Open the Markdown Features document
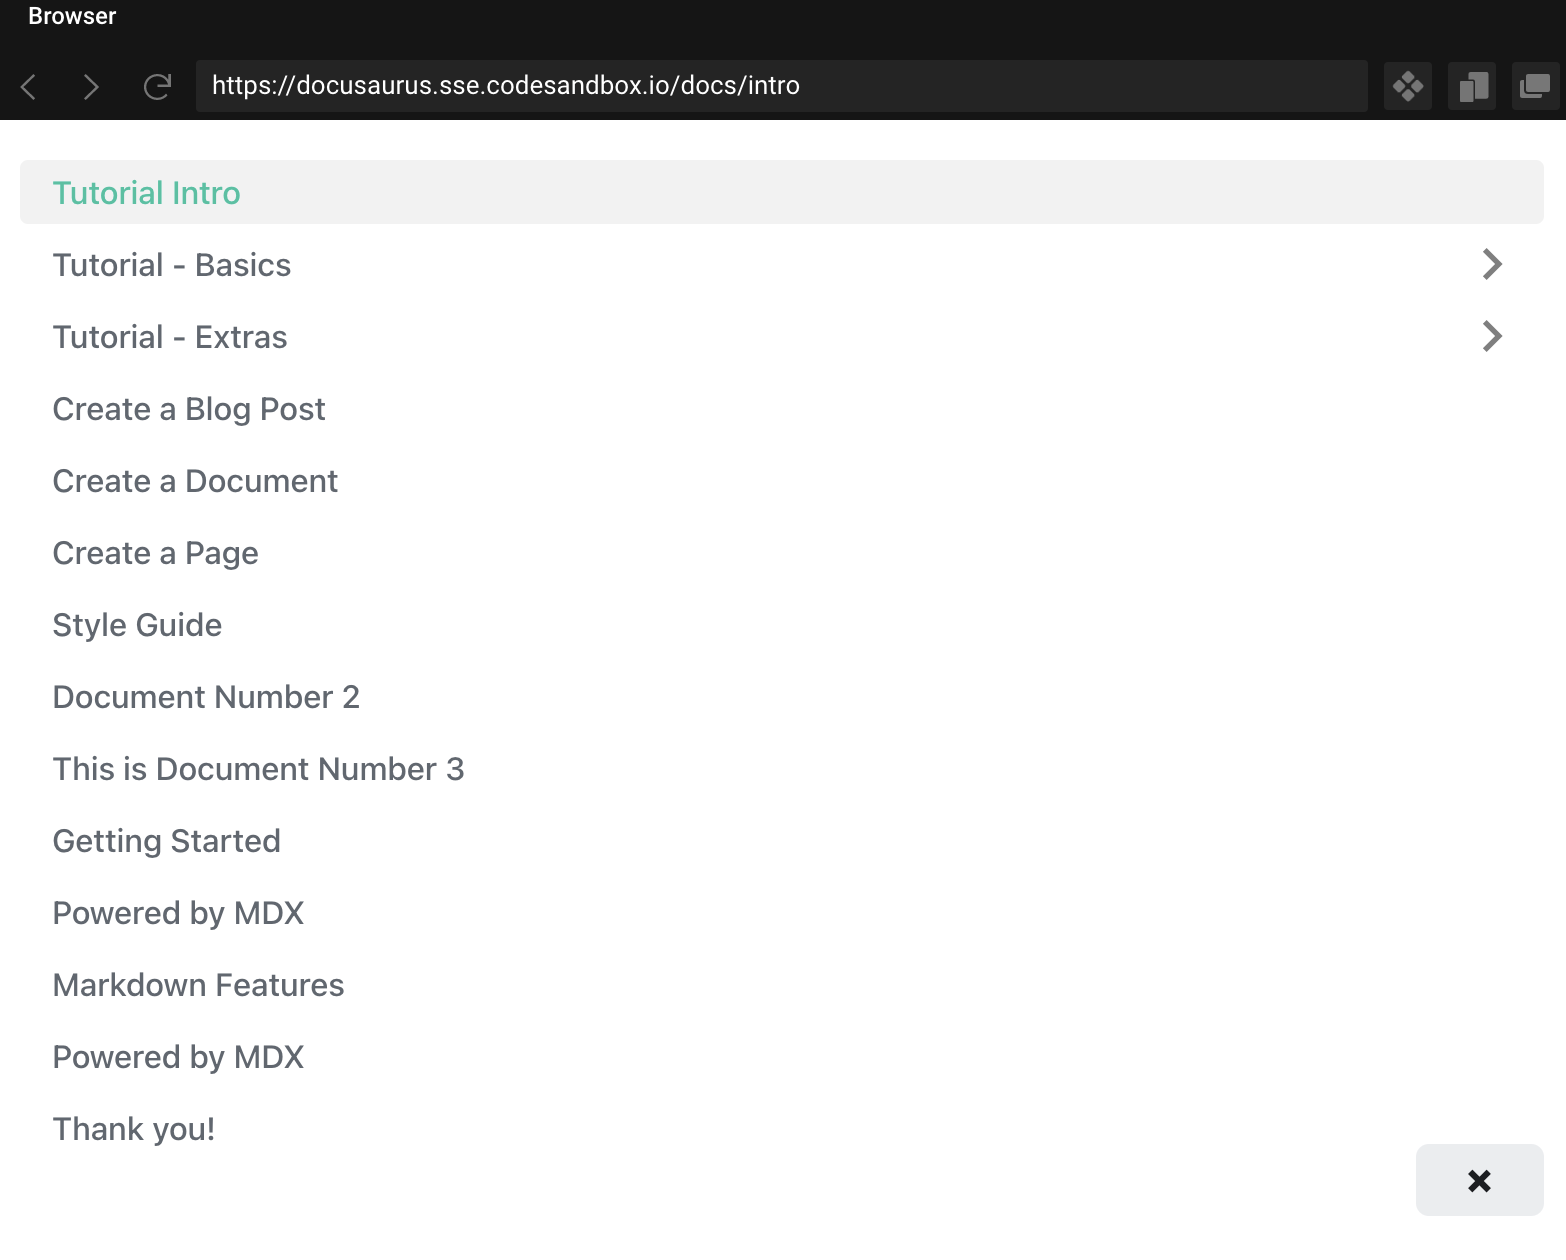1566x1260 pixels. click(198, 985)
